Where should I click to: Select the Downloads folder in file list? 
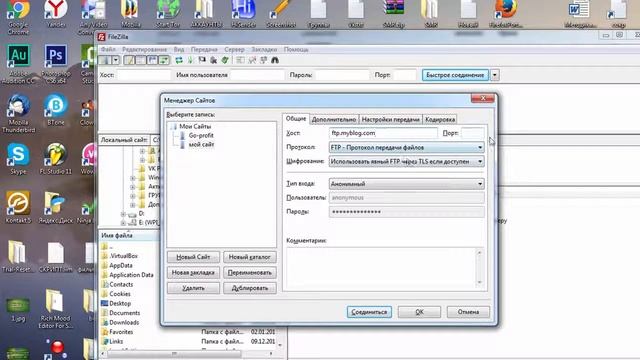(x=124, y=322)
